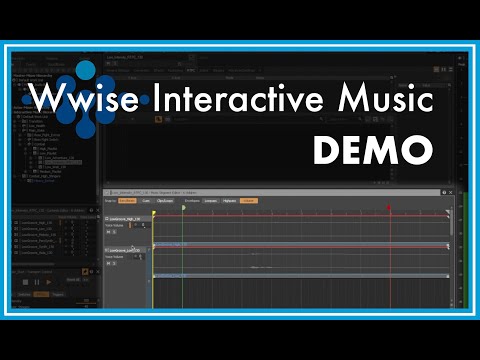Select the red exit cue marker
The width and height of the screenshot is (480, 360).
click(x=389, y=208)
